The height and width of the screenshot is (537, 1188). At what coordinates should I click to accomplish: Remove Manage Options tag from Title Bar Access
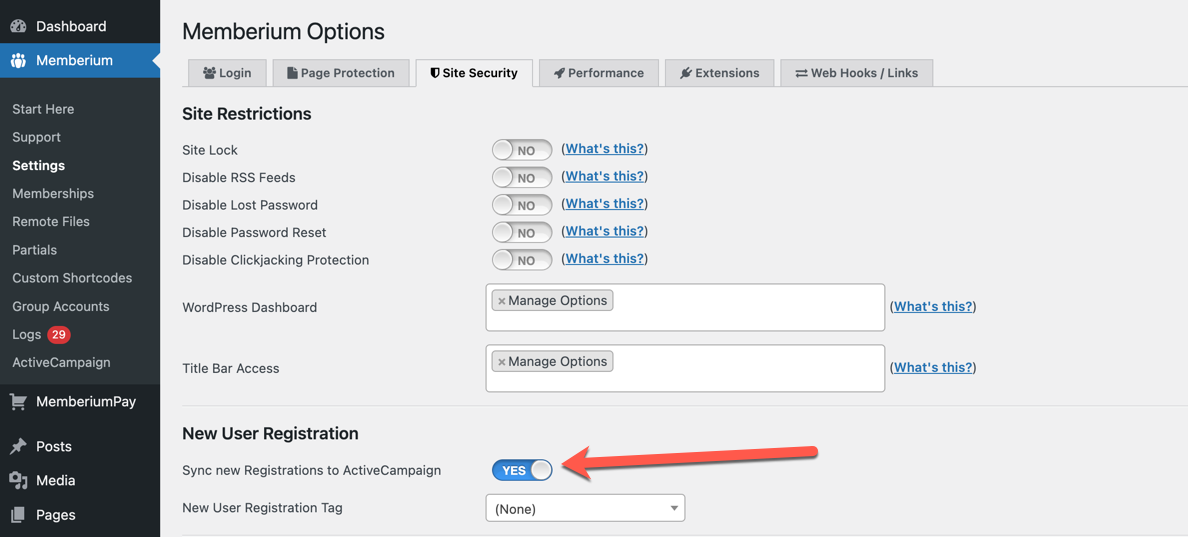(x=502, y=363)
